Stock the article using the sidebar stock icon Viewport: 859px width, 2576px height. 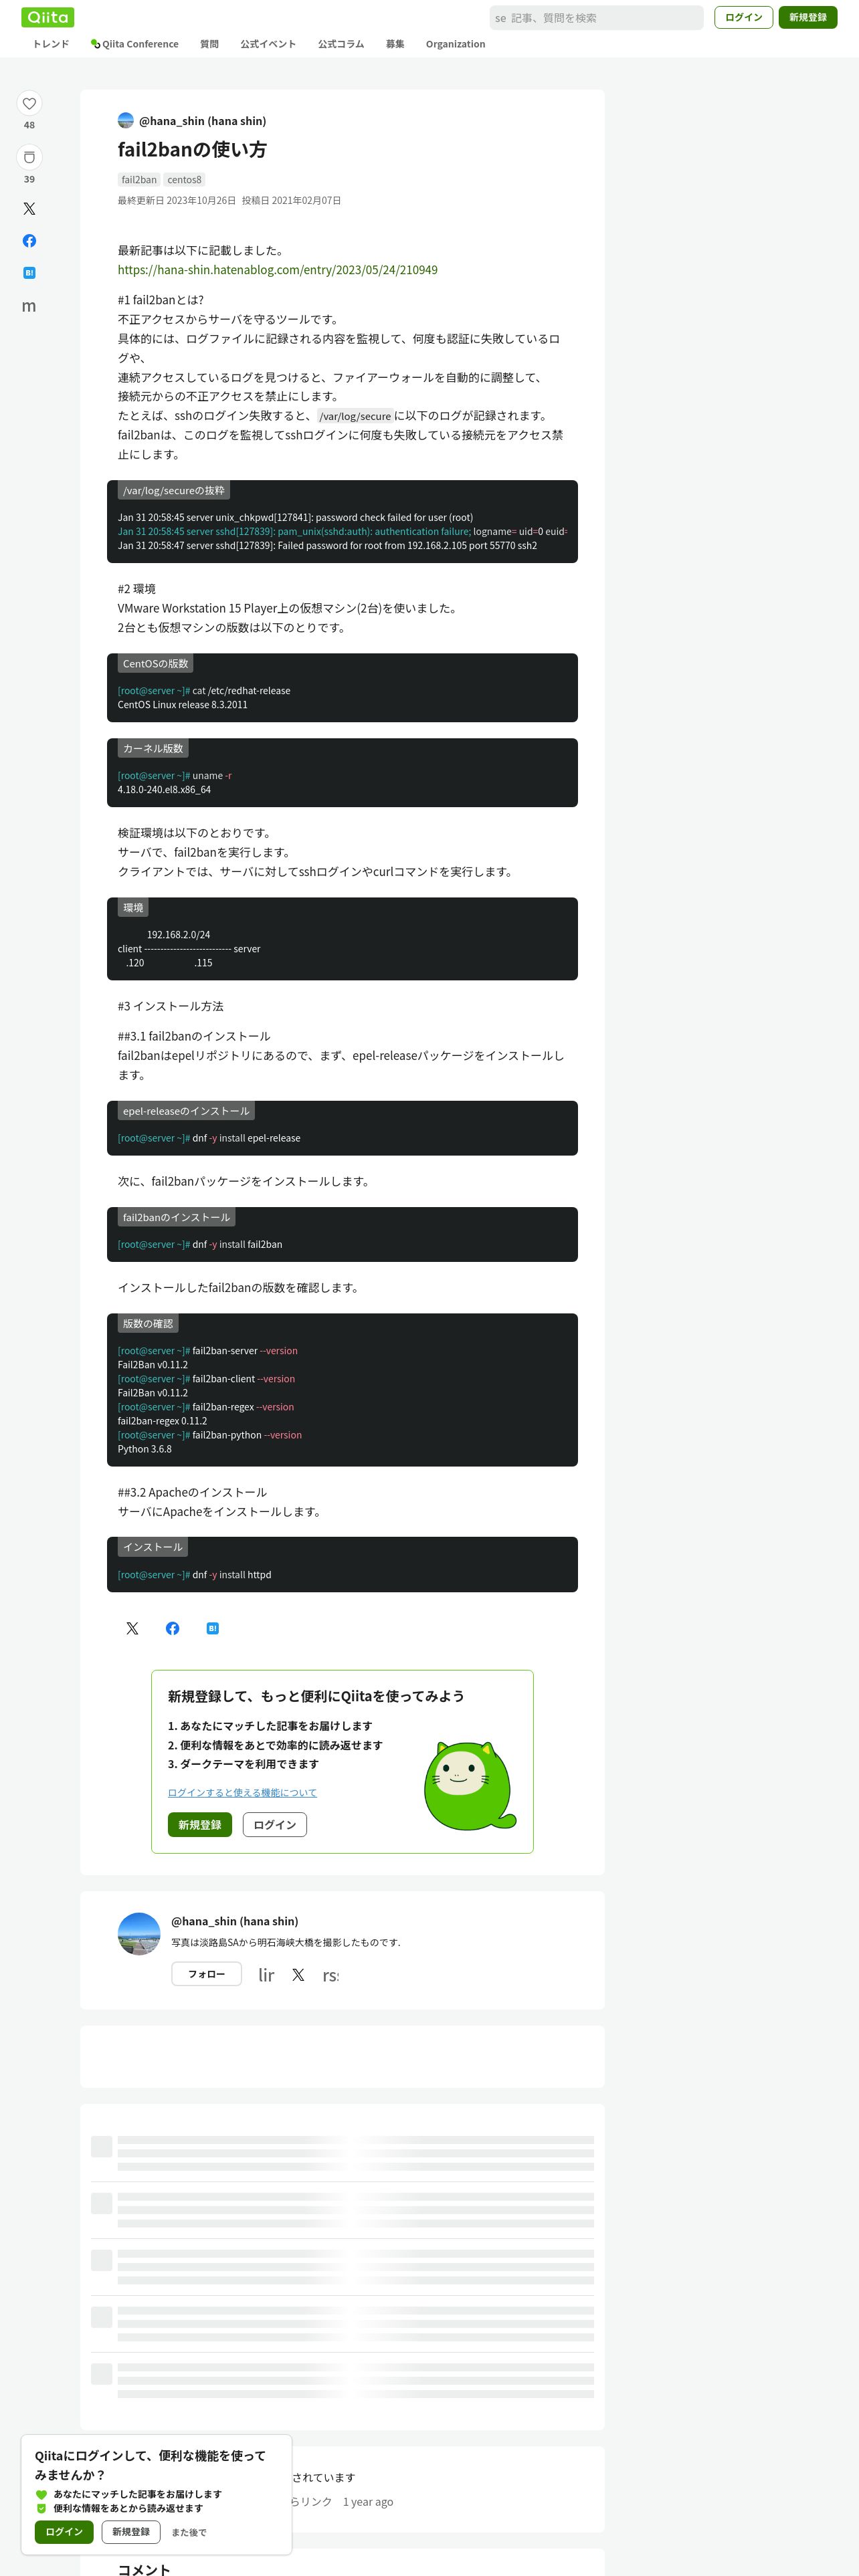click(29, 157)
